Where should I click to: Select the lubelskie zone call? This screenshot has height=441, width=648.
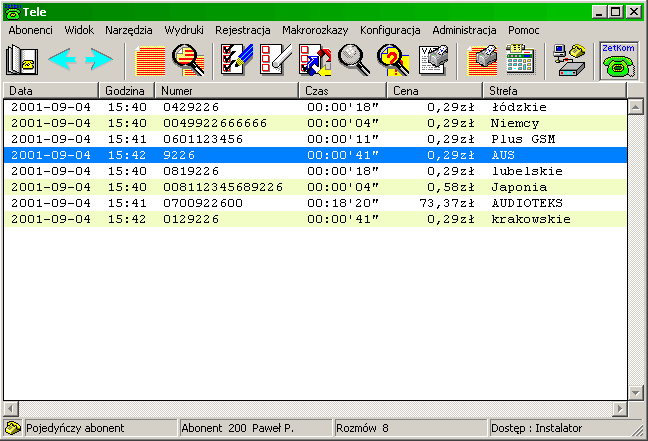315,171
